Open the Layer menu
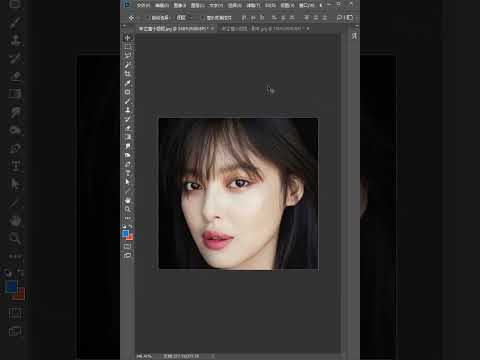Image resolution: width=480 pixels, height=360 pixels. pos(198,5)
